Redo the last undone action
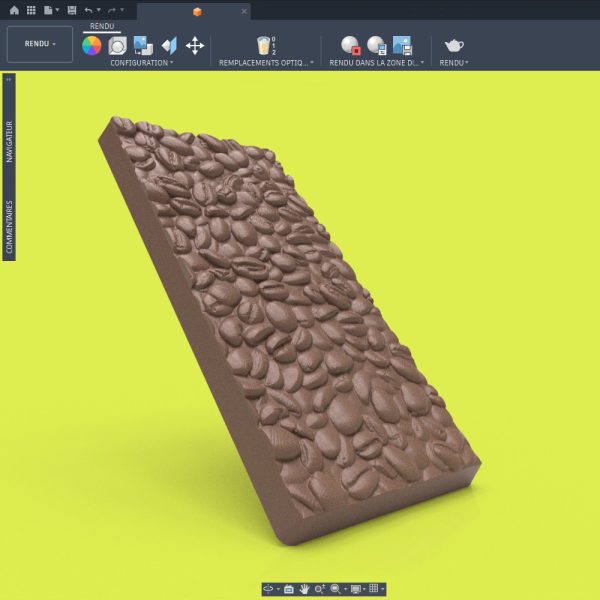Screen dimensions: 600x600 pyautogui.click(x=112, y=10)
